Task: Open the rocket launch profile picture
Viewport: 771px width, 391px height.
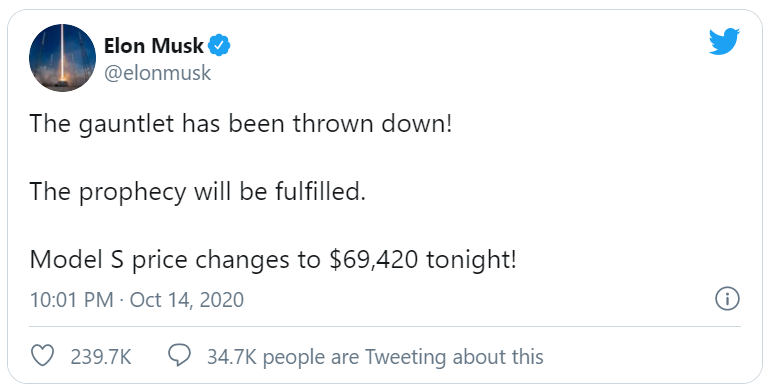Action: tap(62, 58)
